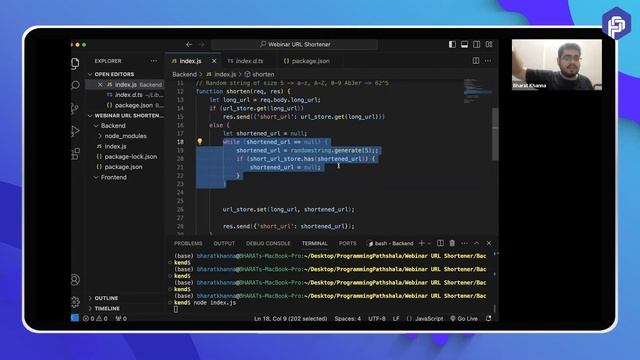Viewport: 640px width, 360px height.
Task: Click Ln 18, Col 9 cursor position
Action: click(291, 318)
